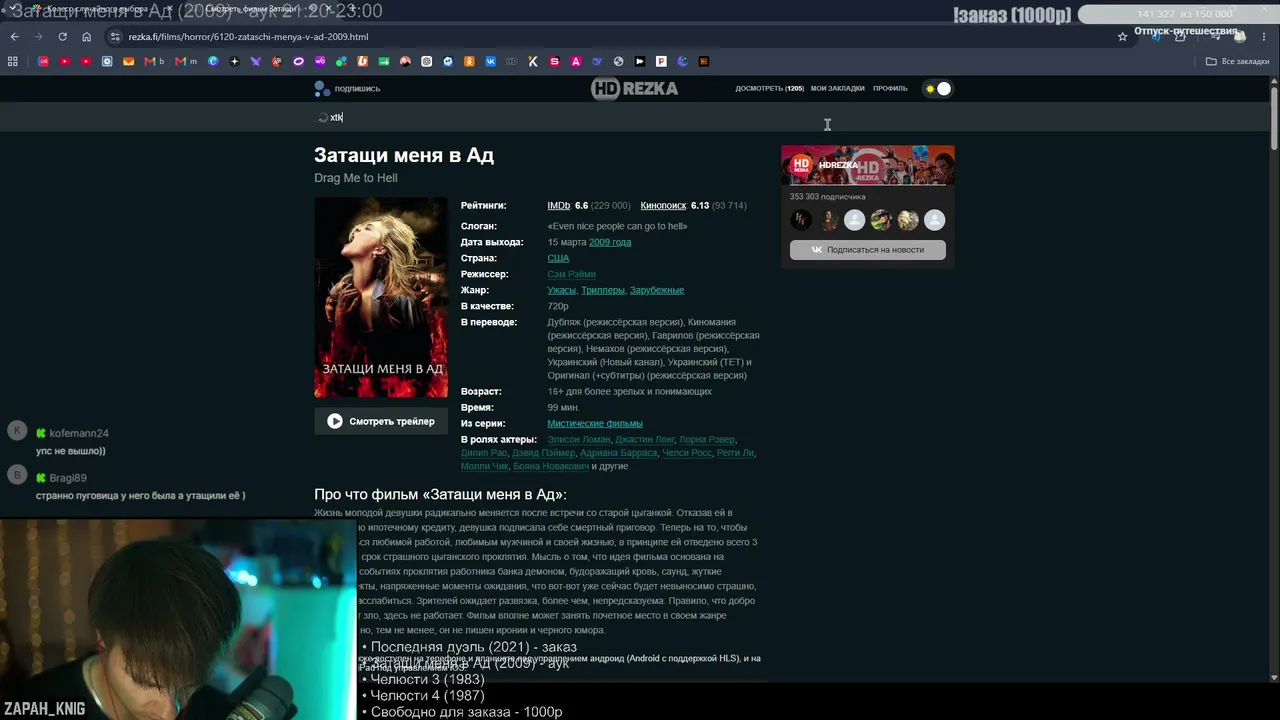The height and width of the screenshot is (720, 1280).
Task: Open the Odnoklassniki bookmark icon
Action: coord(469,61)
